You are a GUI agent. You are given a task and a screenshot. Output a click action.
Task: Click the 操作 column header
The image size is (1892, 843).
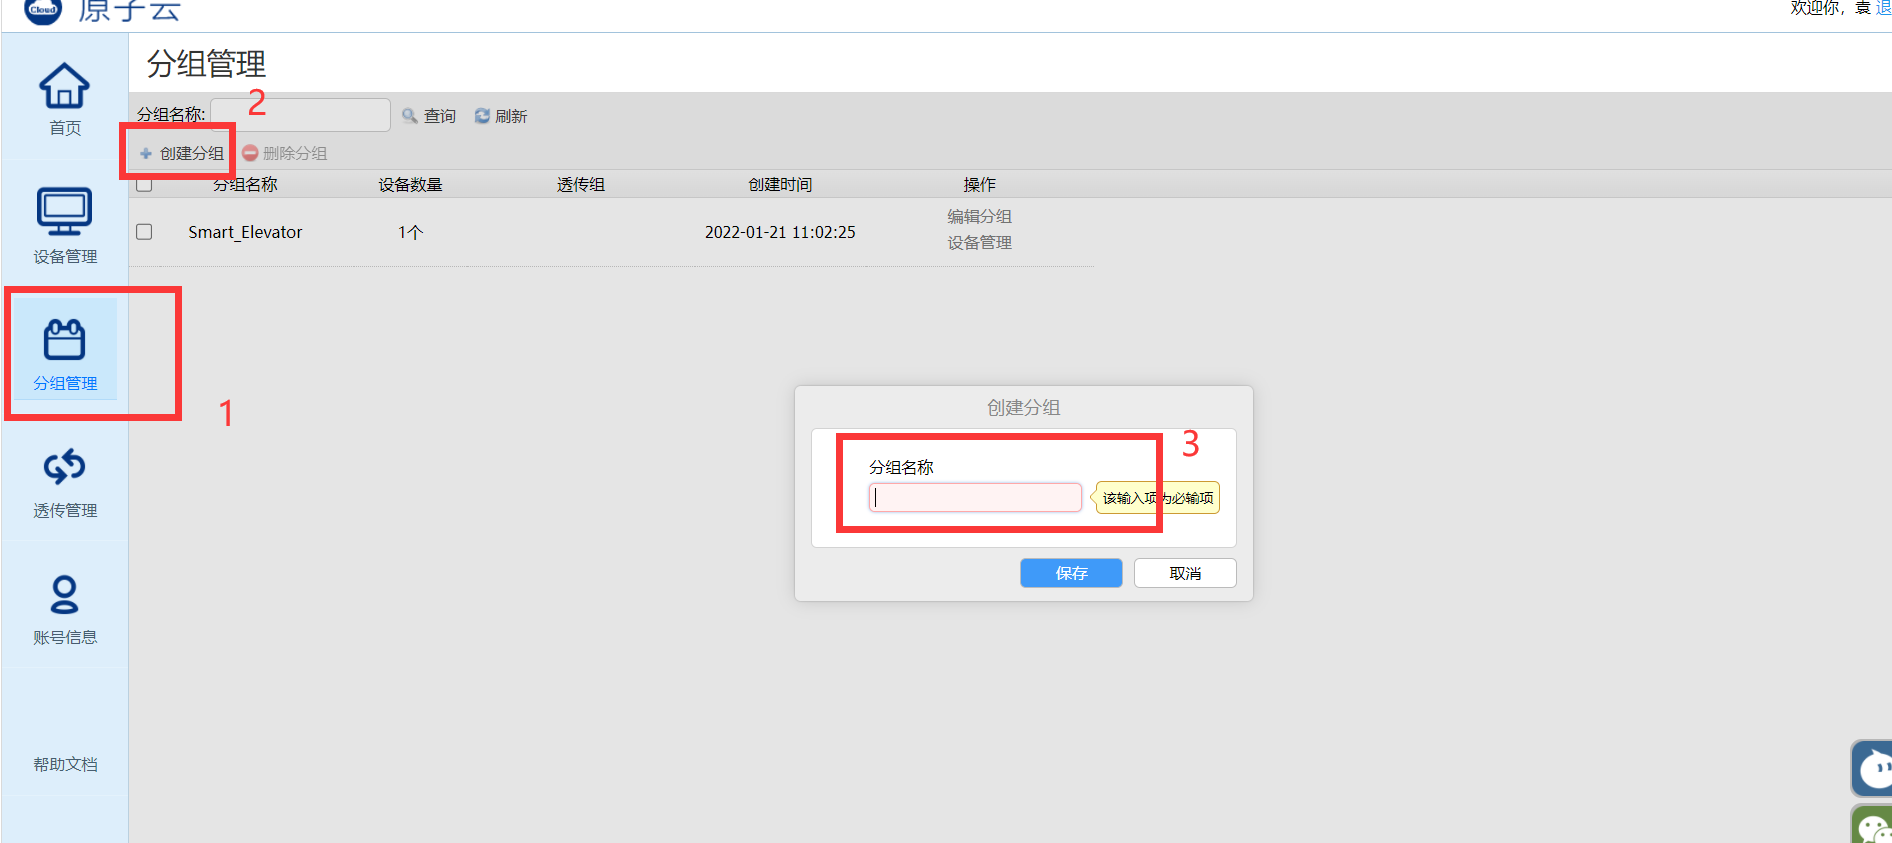979,184
